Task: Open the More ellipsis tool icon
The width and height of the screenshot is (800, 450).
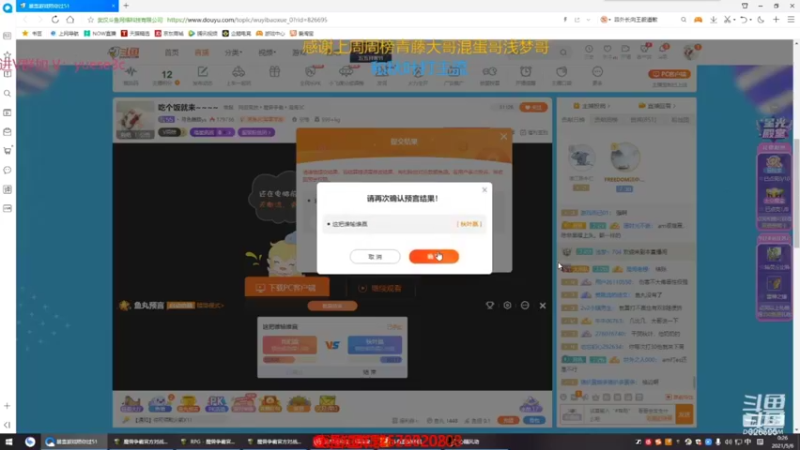Action: click(597, 72)
